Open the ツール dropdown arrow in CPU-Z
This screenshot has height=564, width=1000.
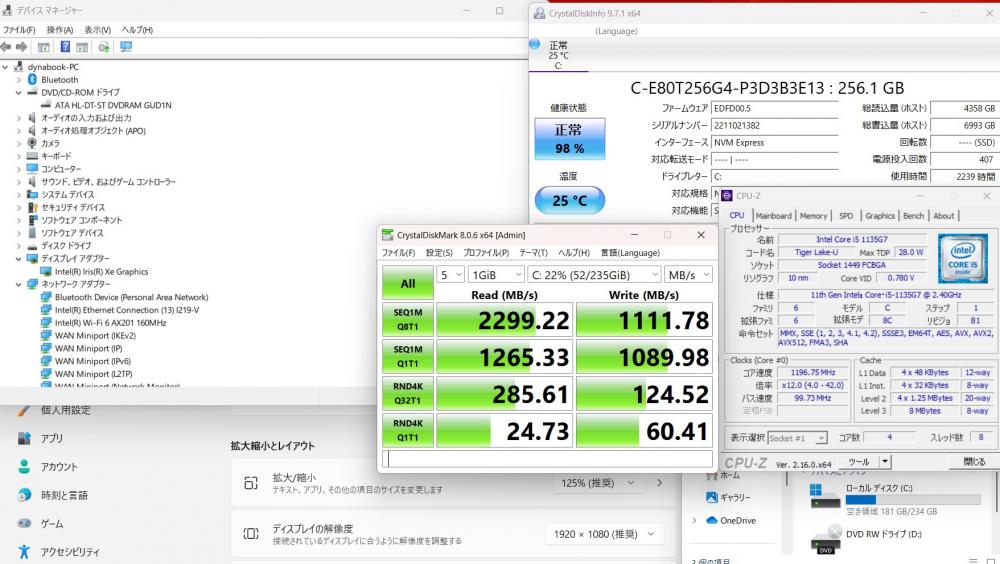tap(885, 462)
